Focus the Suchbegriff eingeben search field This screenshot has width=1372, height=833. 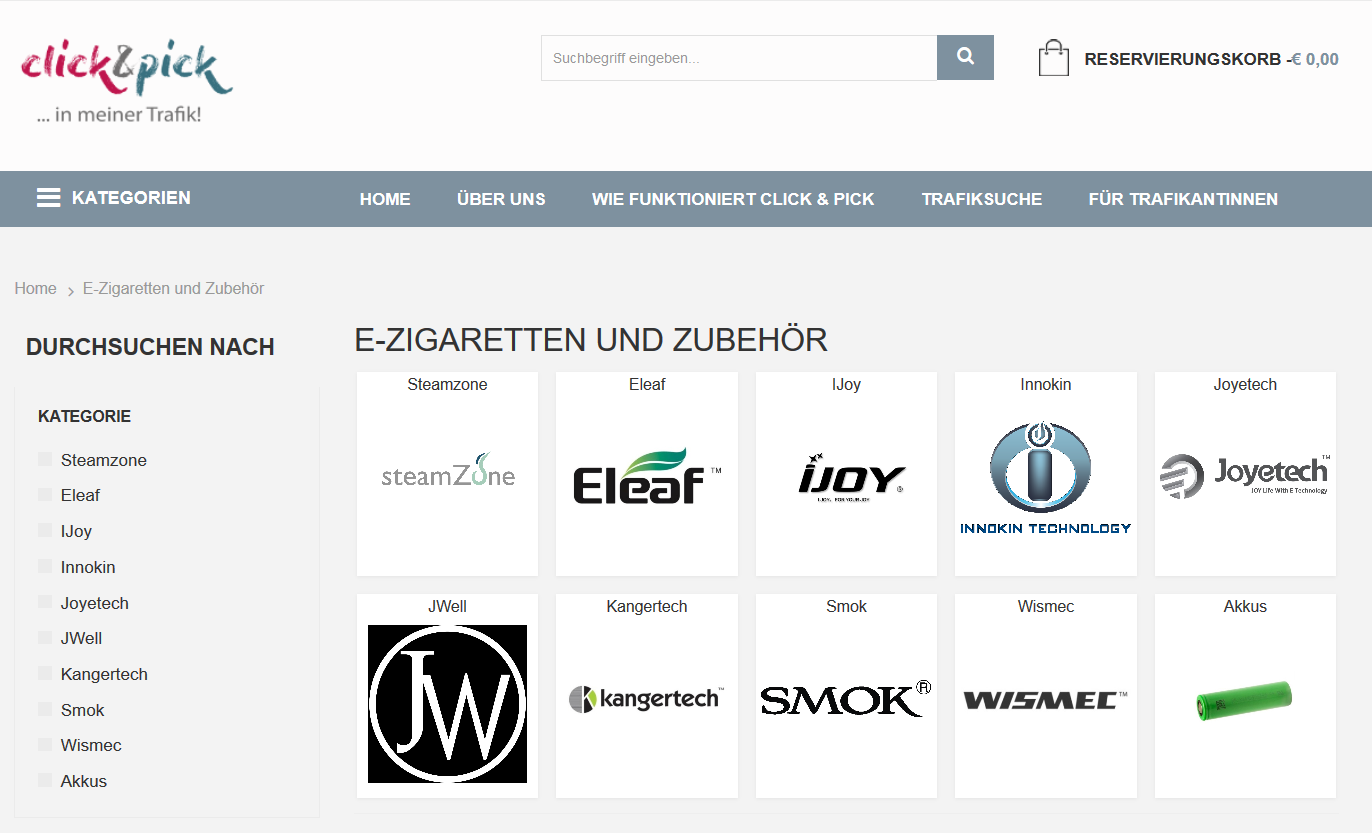(739, 58)
